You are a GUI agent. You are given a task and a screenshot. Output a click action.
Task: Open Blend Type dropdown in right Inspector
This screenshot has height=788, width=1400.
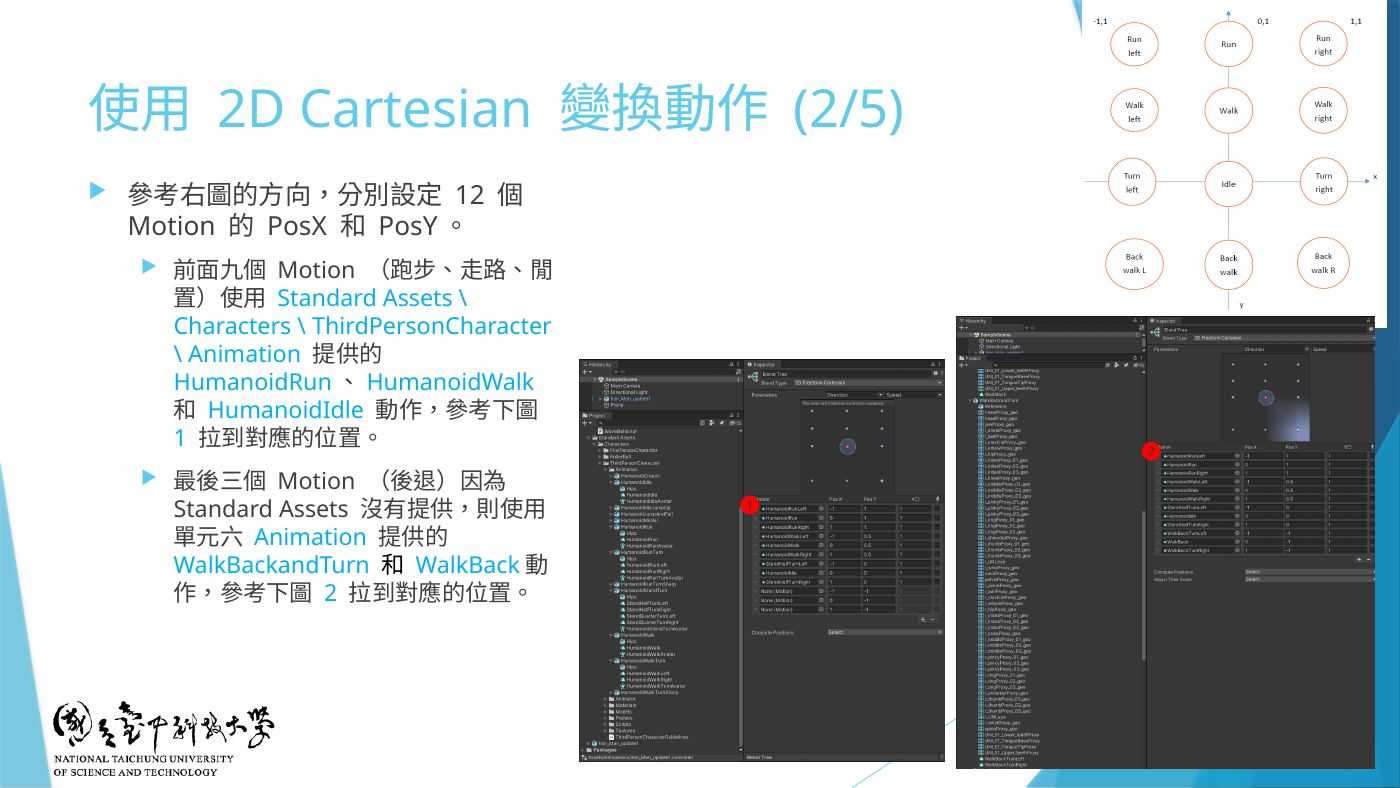(1283, 338)
